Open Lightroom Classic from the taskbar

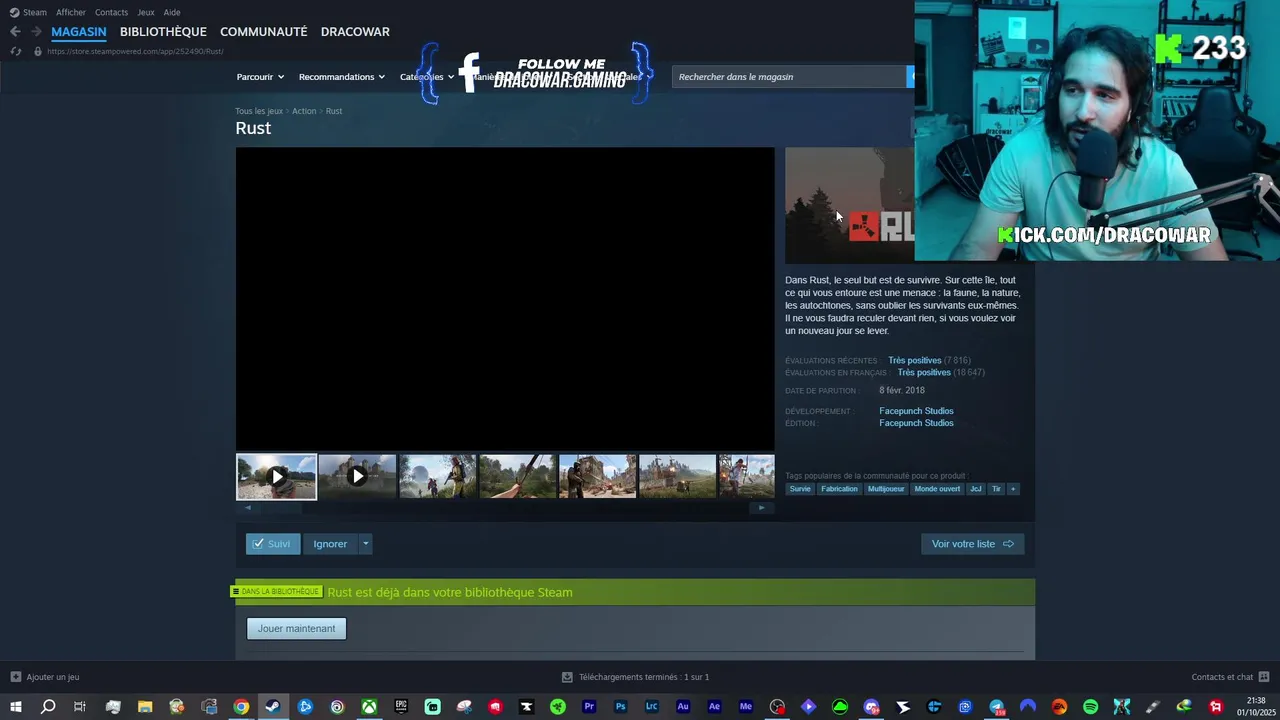[x=652, y=707]
